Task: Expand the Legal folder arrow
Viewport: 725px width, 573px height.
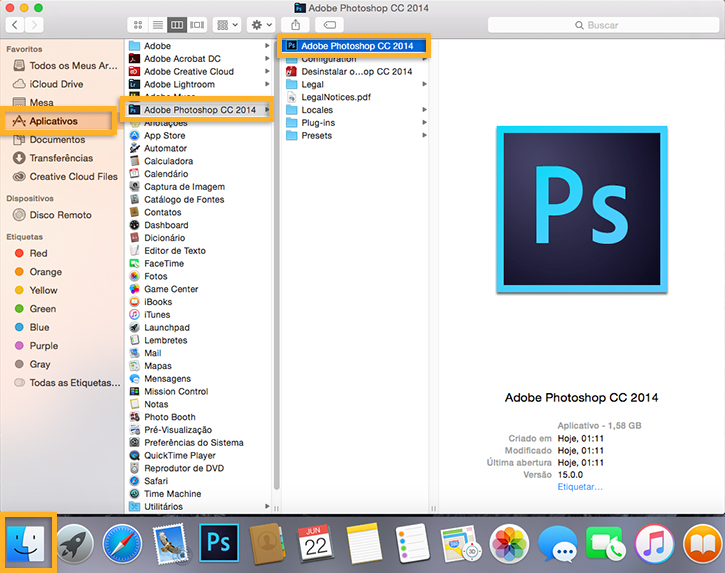Action: pos(424,84)
